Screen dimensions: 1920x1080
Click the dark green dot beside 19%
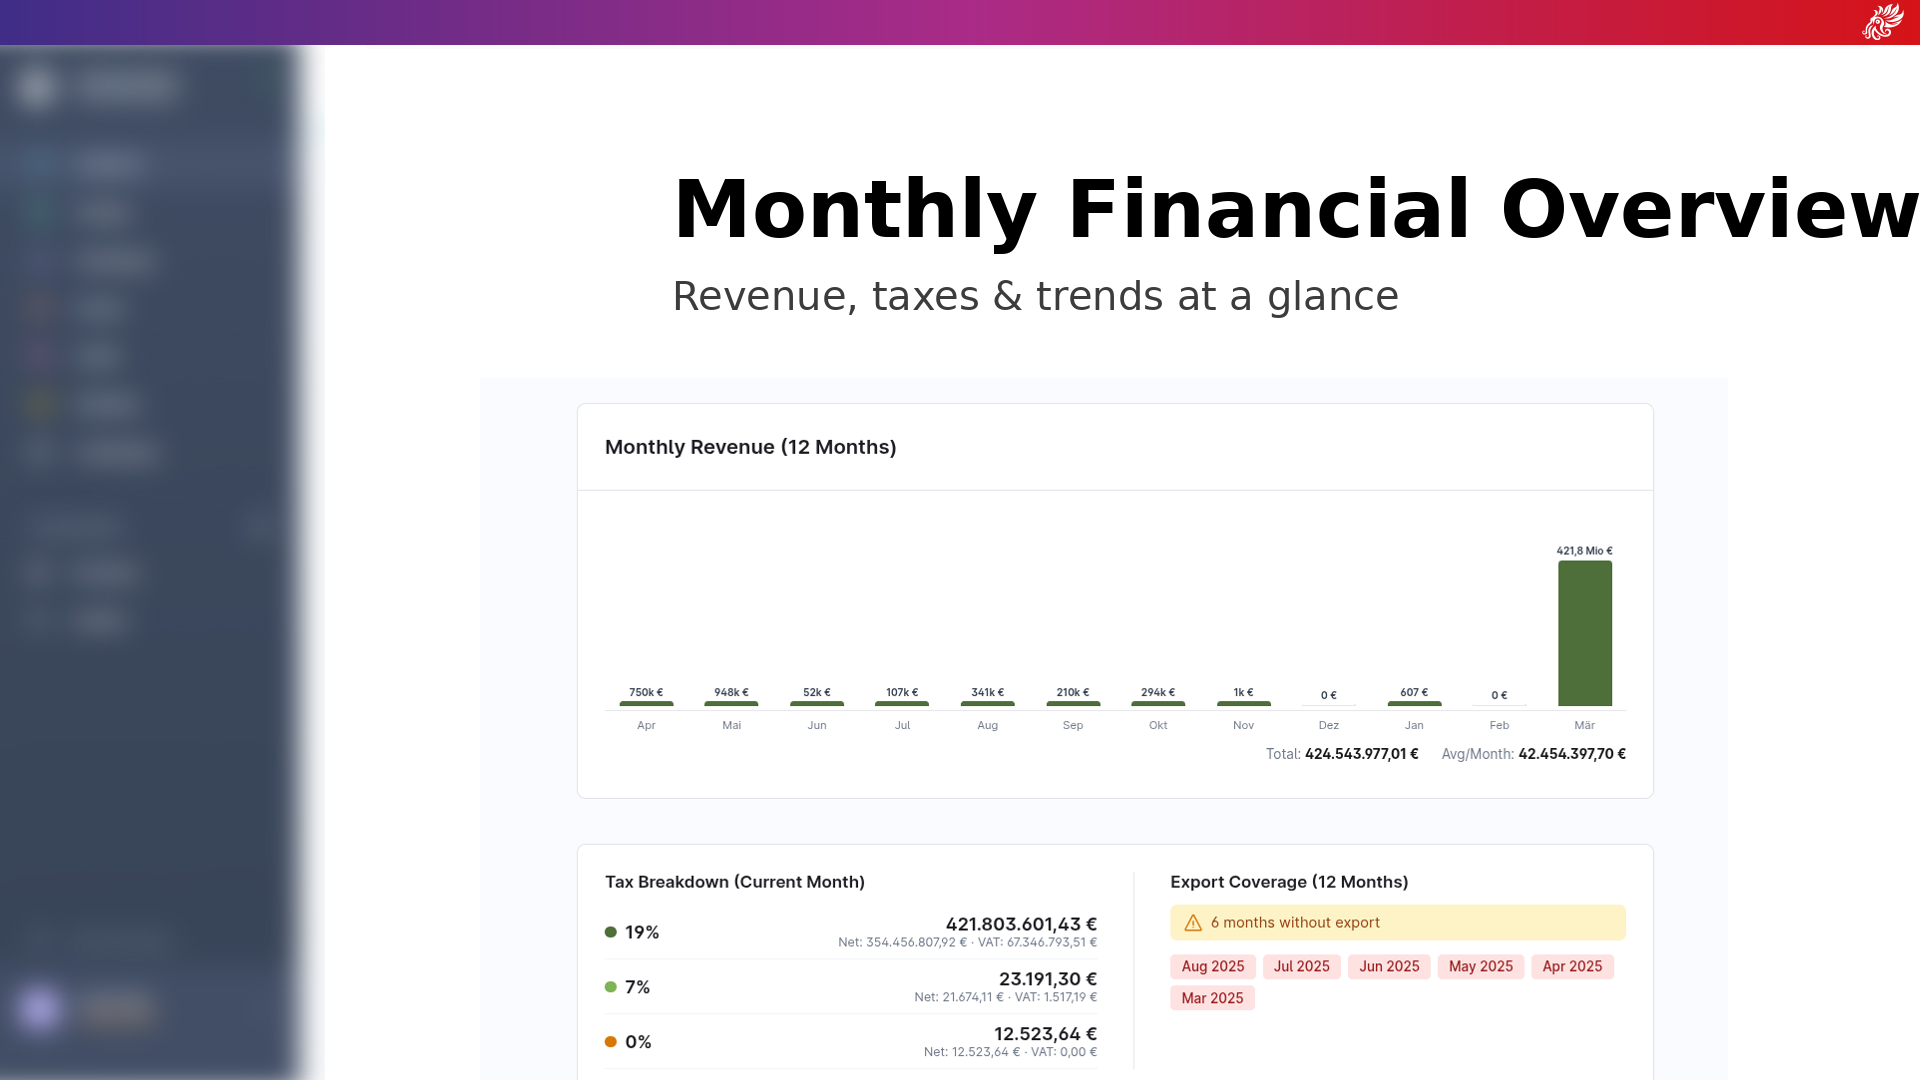(x=611, y=932)
